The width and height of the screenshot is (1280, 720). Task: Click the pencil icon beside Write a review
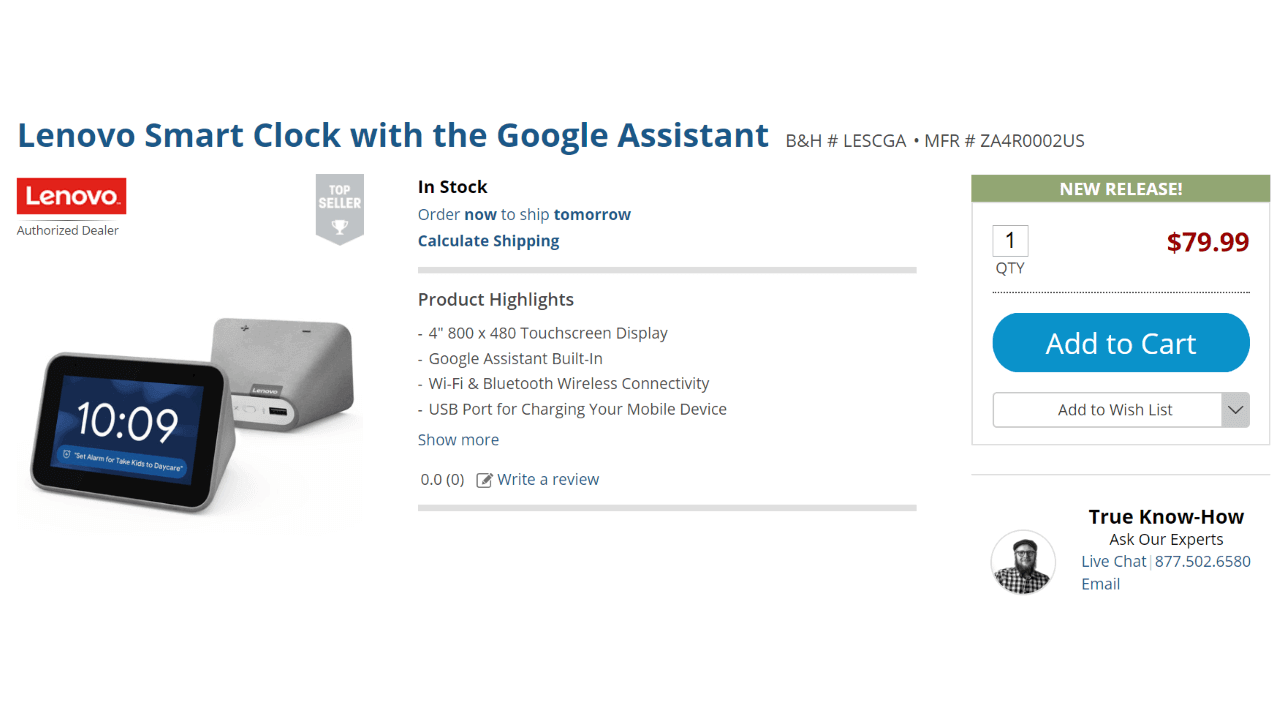[x=485, y=480]
